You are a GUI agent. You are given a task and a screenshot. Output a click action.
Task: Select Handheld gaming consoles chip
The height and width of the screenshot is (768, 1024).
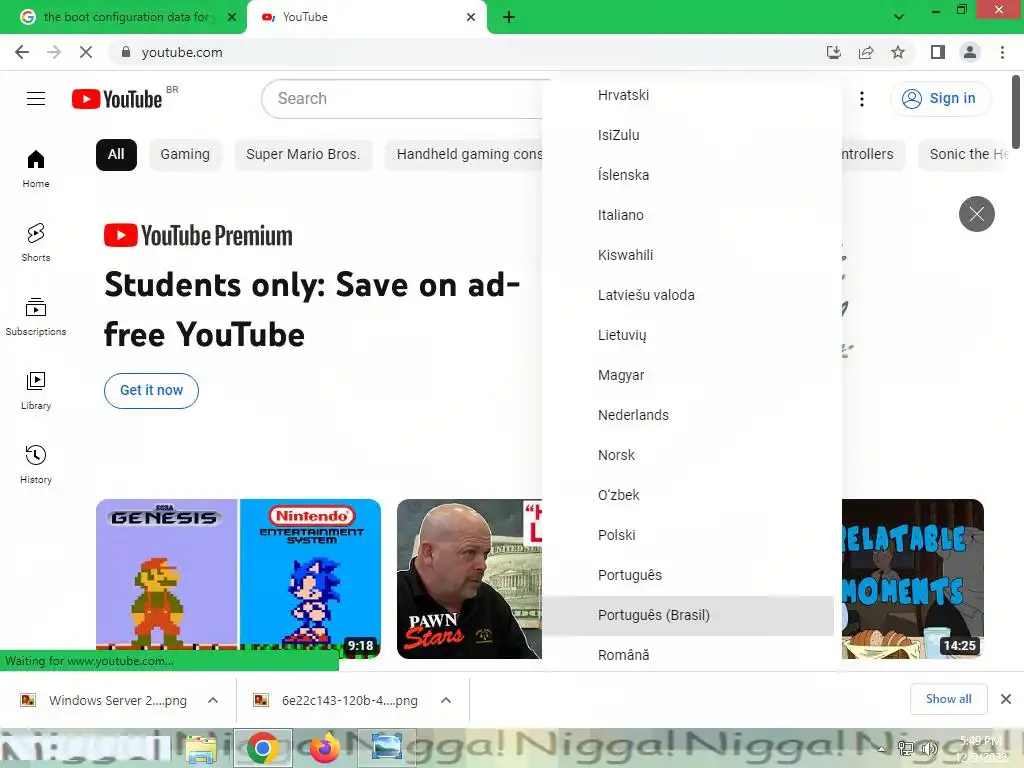pyautogui.click(x=464, y=155)
